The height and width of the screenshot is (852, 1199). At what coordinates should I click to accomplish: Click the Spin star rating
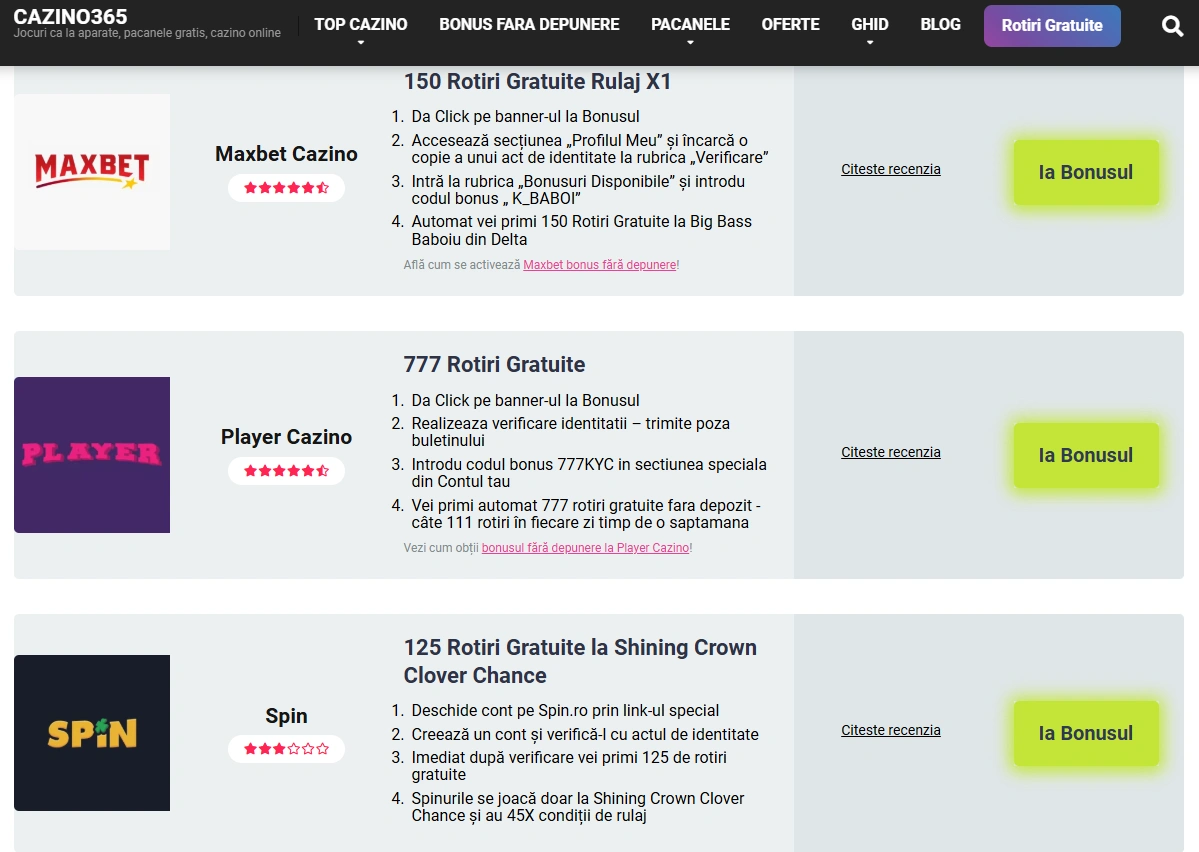286,749
